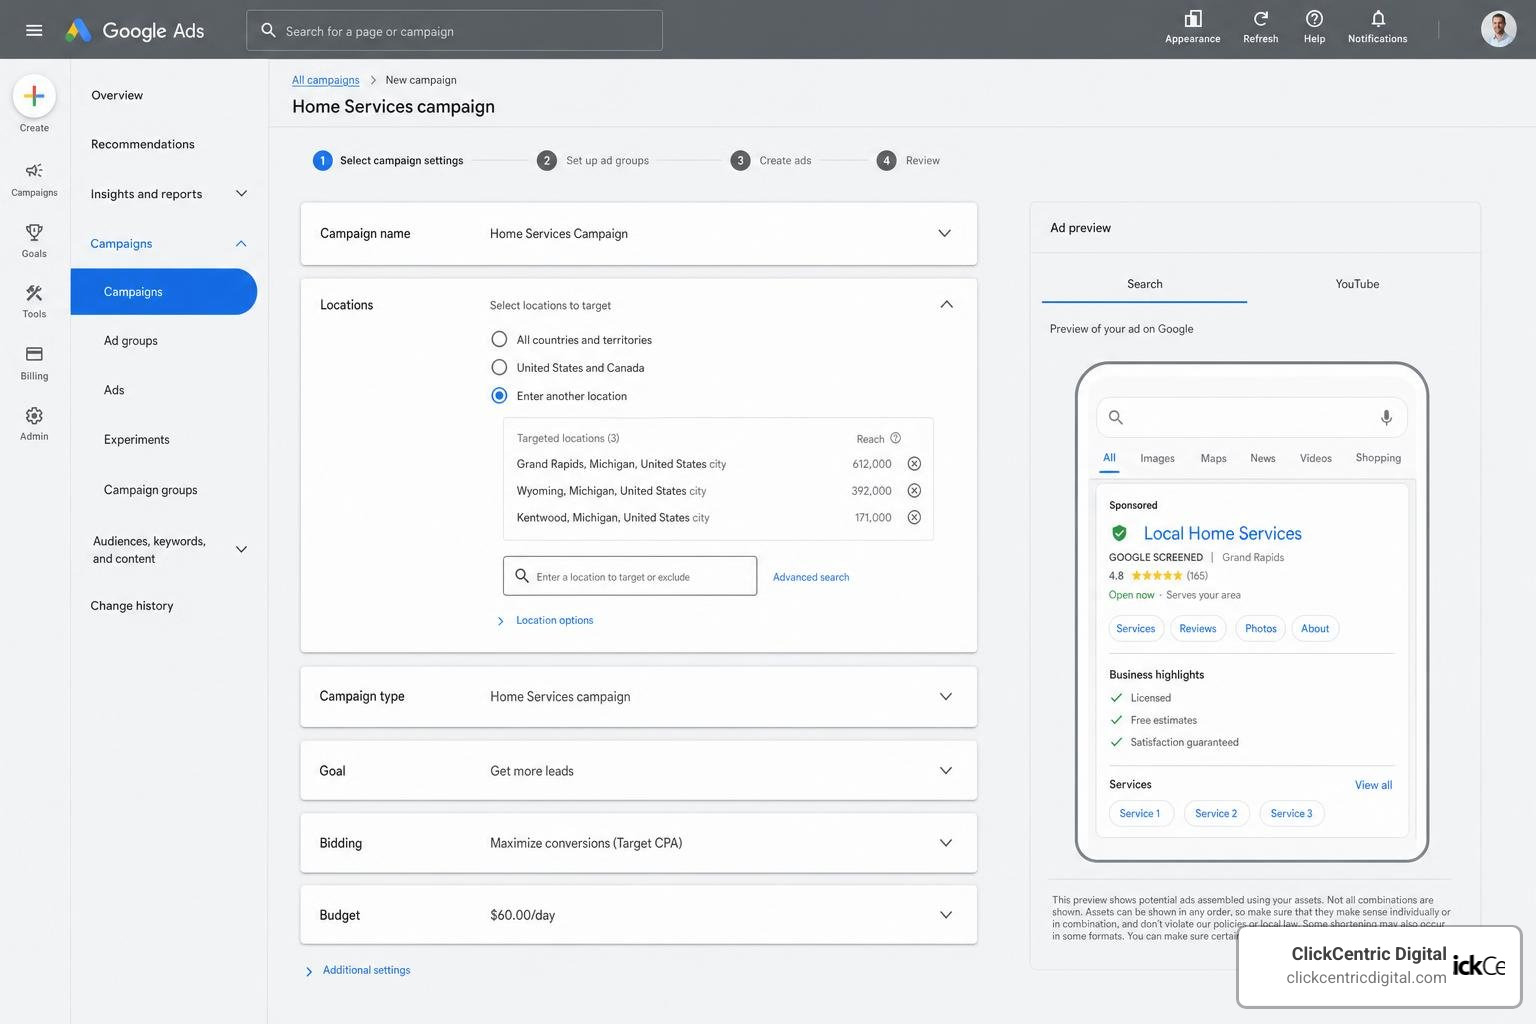Remove Grand Rapids targeted location
Image resolution: width=1536 pixels, height=1024 pixels.
(914, 464)
